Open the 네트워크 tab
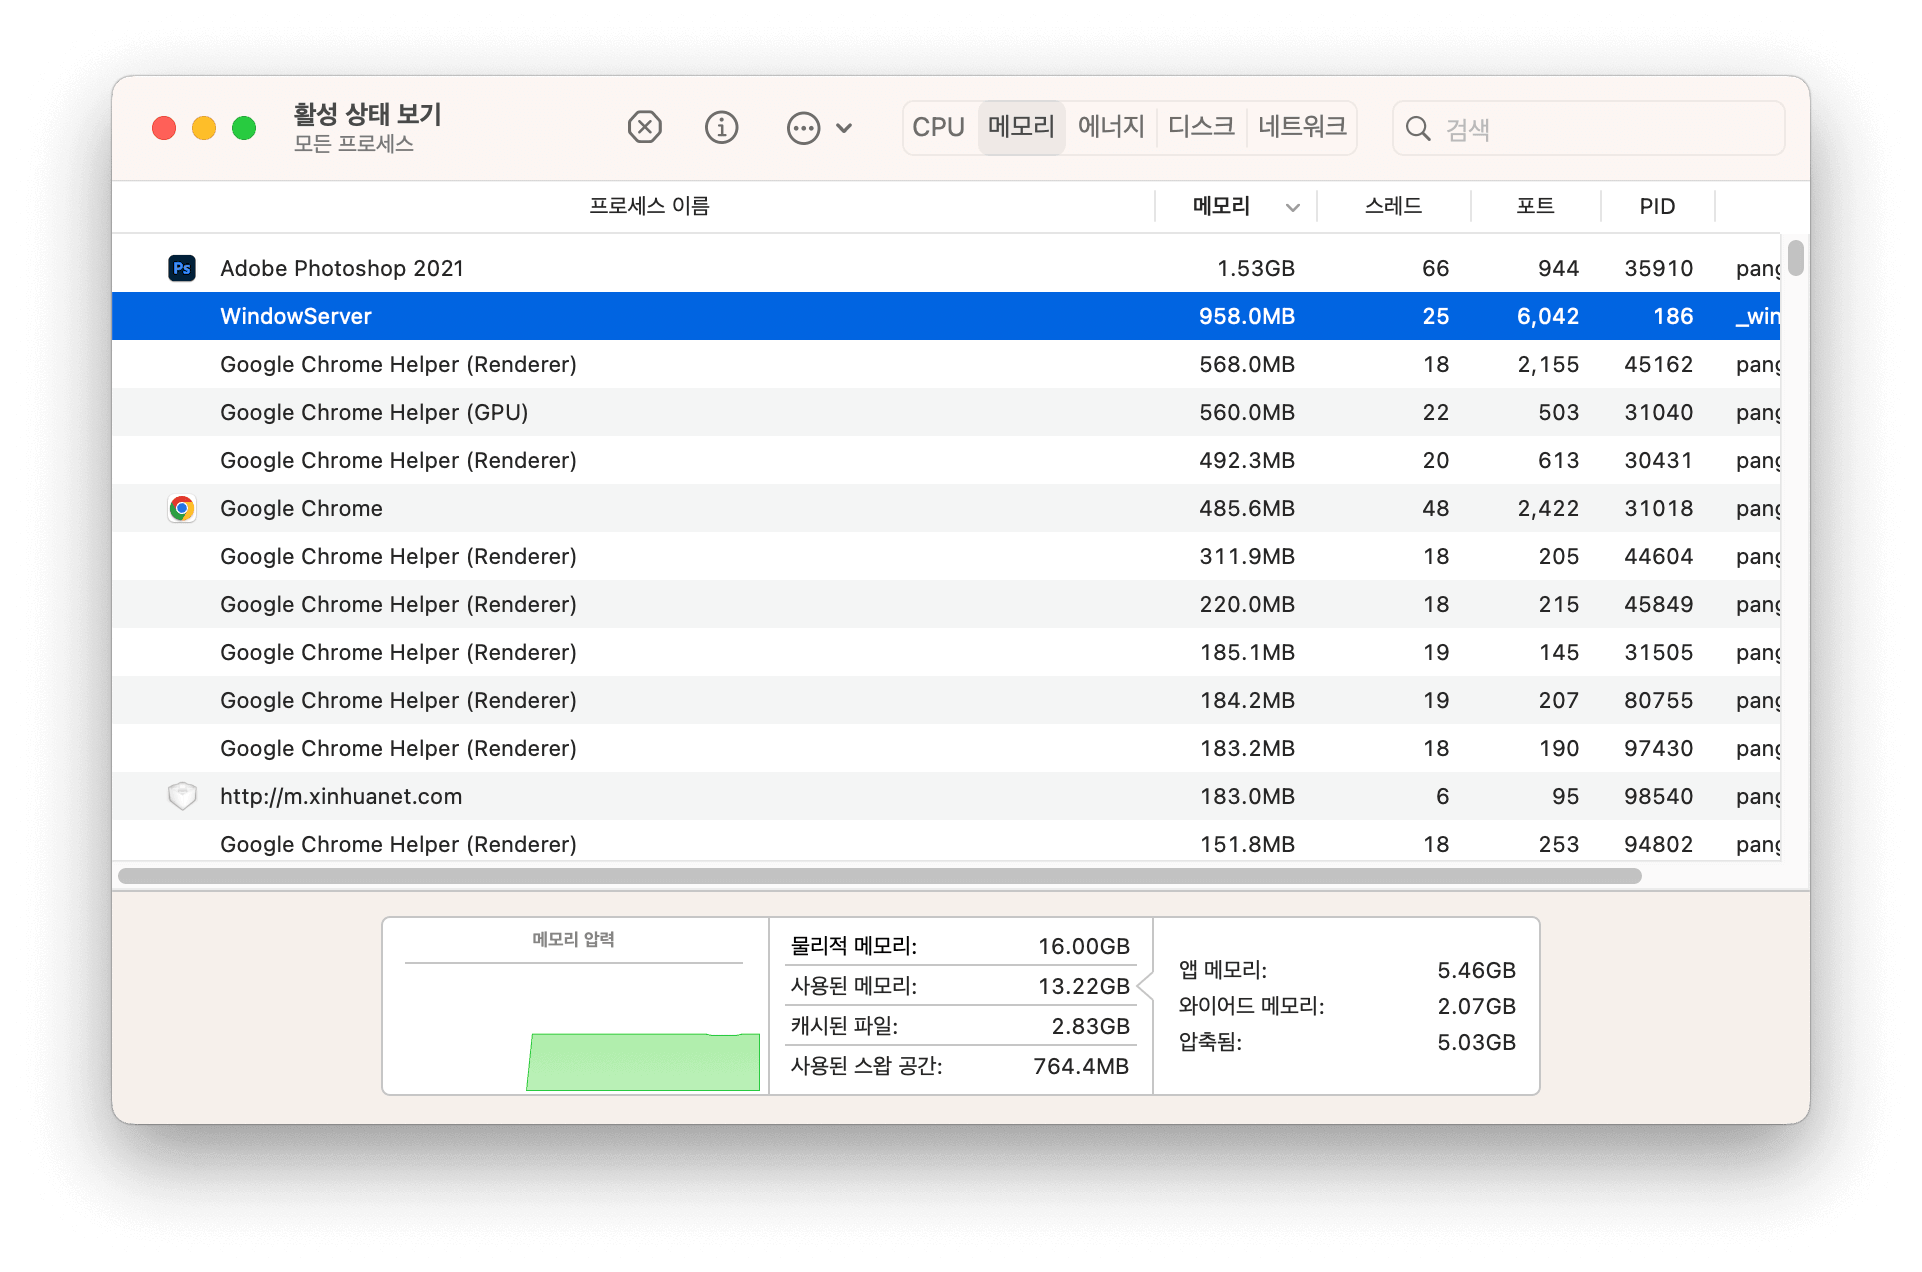 [x=1302, y=127]
